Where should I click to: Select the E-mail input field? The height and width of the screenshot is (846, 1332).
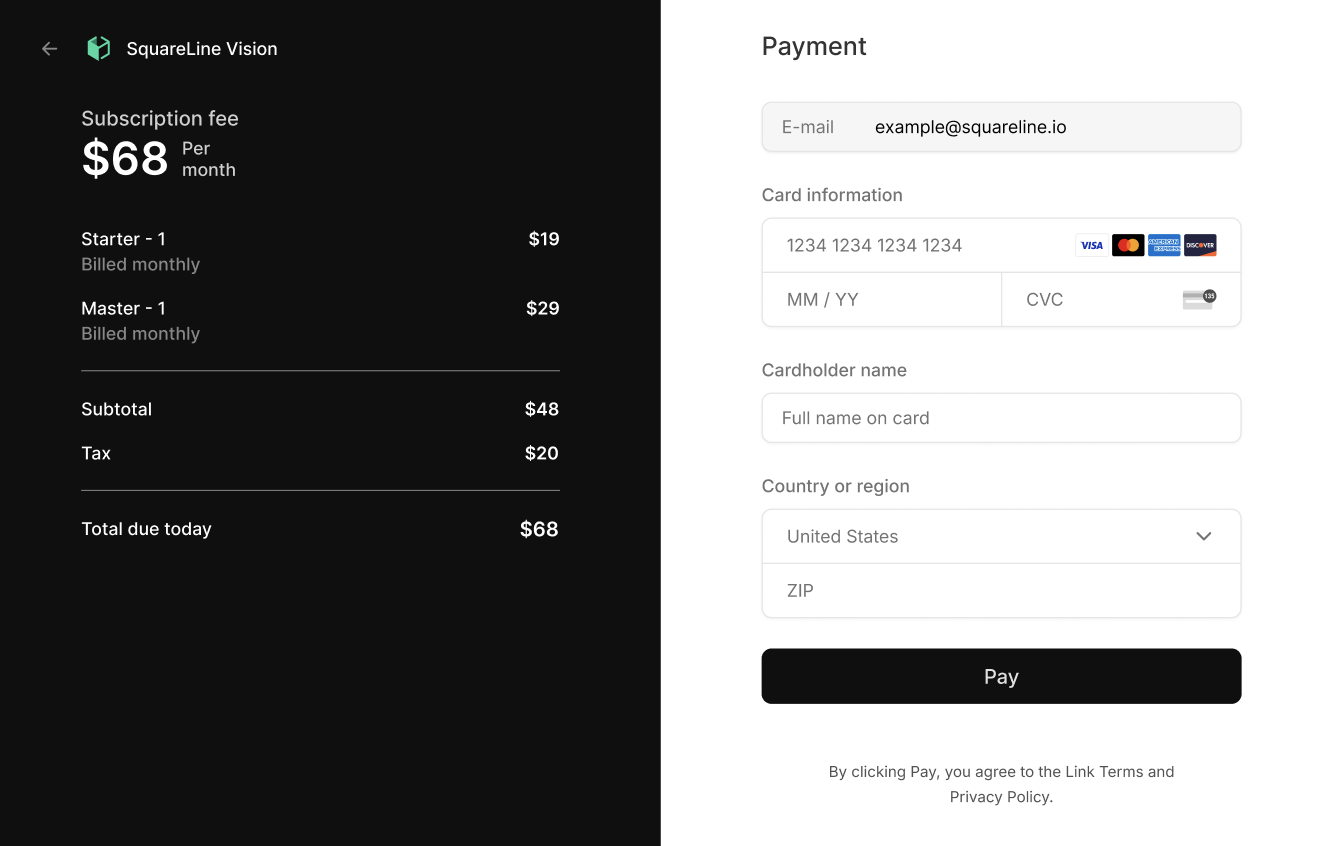click(x=1001, y=127)
